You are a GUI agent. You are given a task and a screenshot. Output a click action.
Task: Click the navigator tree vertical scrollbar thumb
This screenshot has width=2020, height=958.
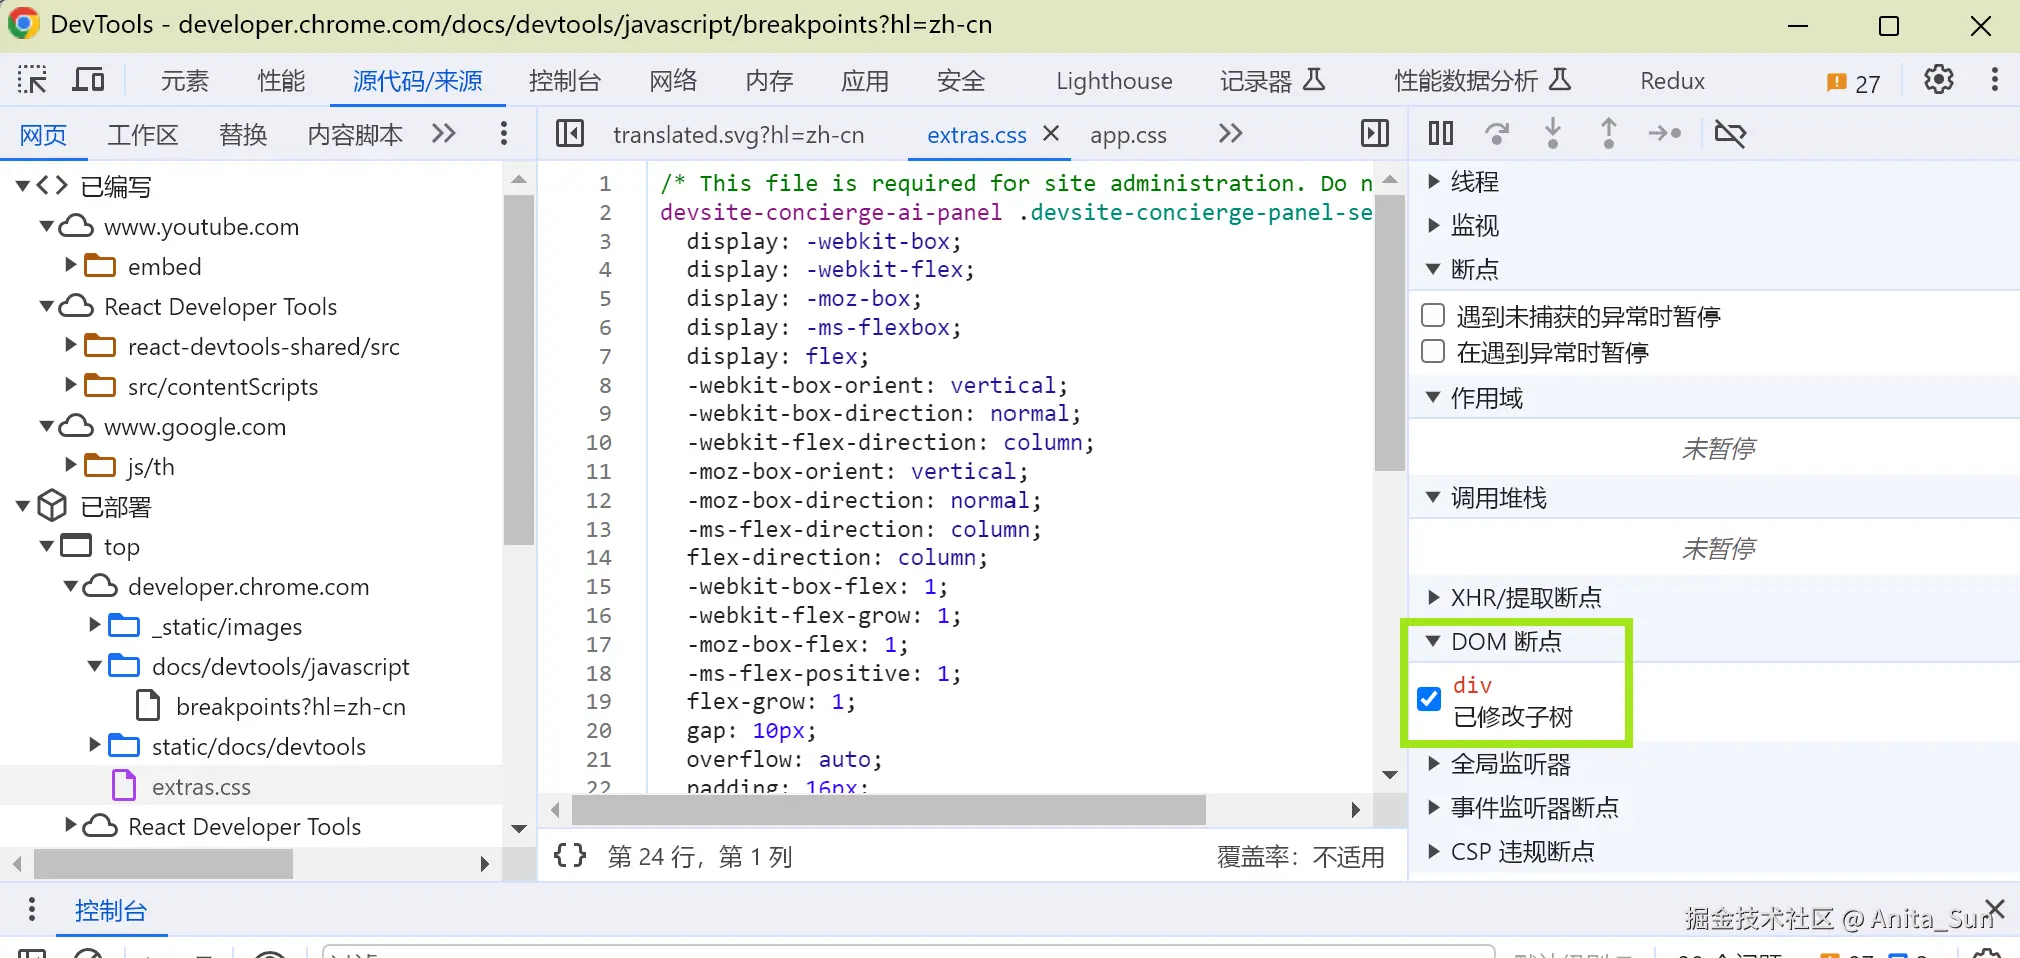click(518, 370)
